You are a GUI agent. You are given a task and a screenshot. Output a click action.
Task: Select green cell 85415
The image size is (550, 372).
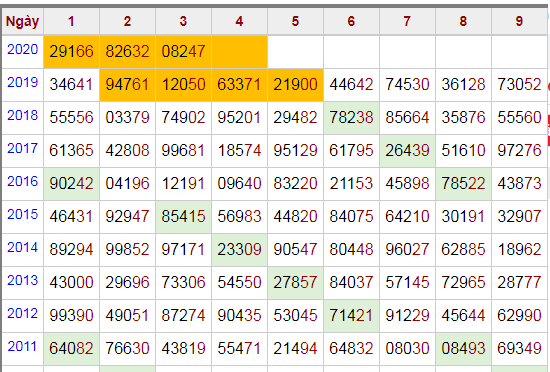(x=183, y=216)
